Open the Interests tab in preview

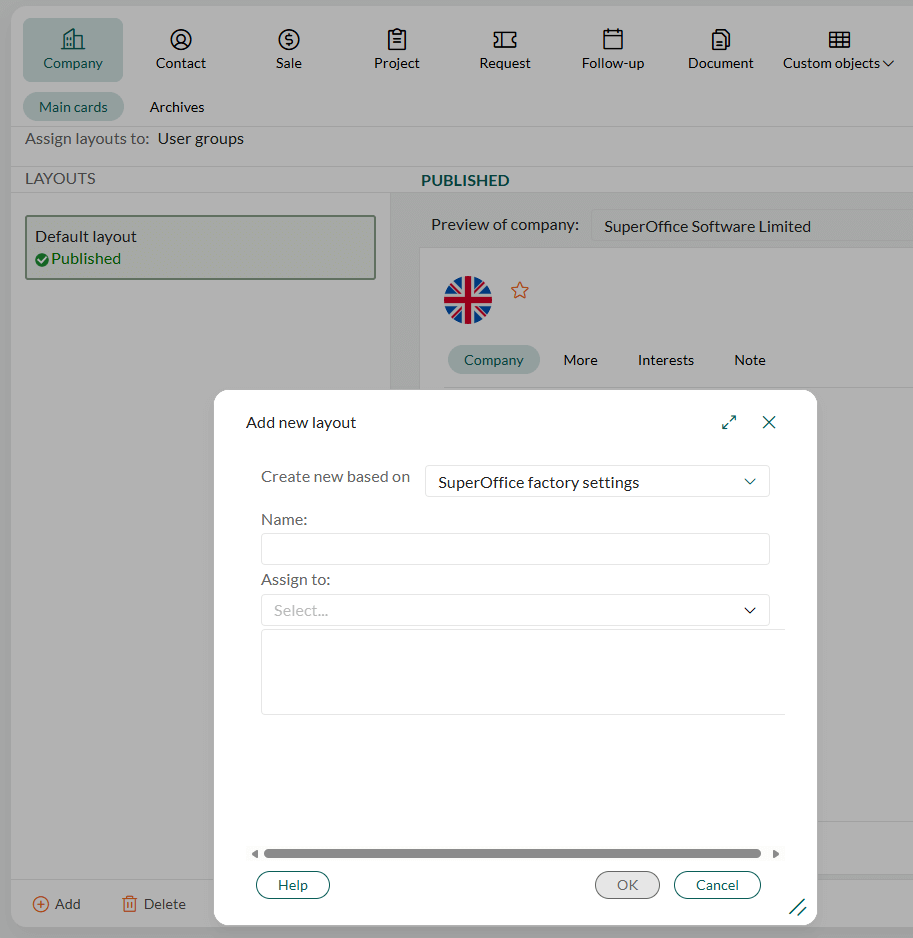pos(665,360)
